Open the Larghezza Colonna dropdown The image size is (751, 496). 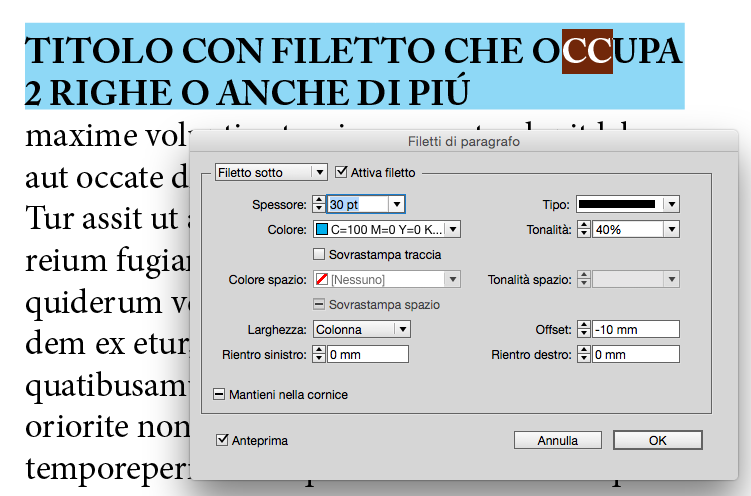(x=362, y=329)
